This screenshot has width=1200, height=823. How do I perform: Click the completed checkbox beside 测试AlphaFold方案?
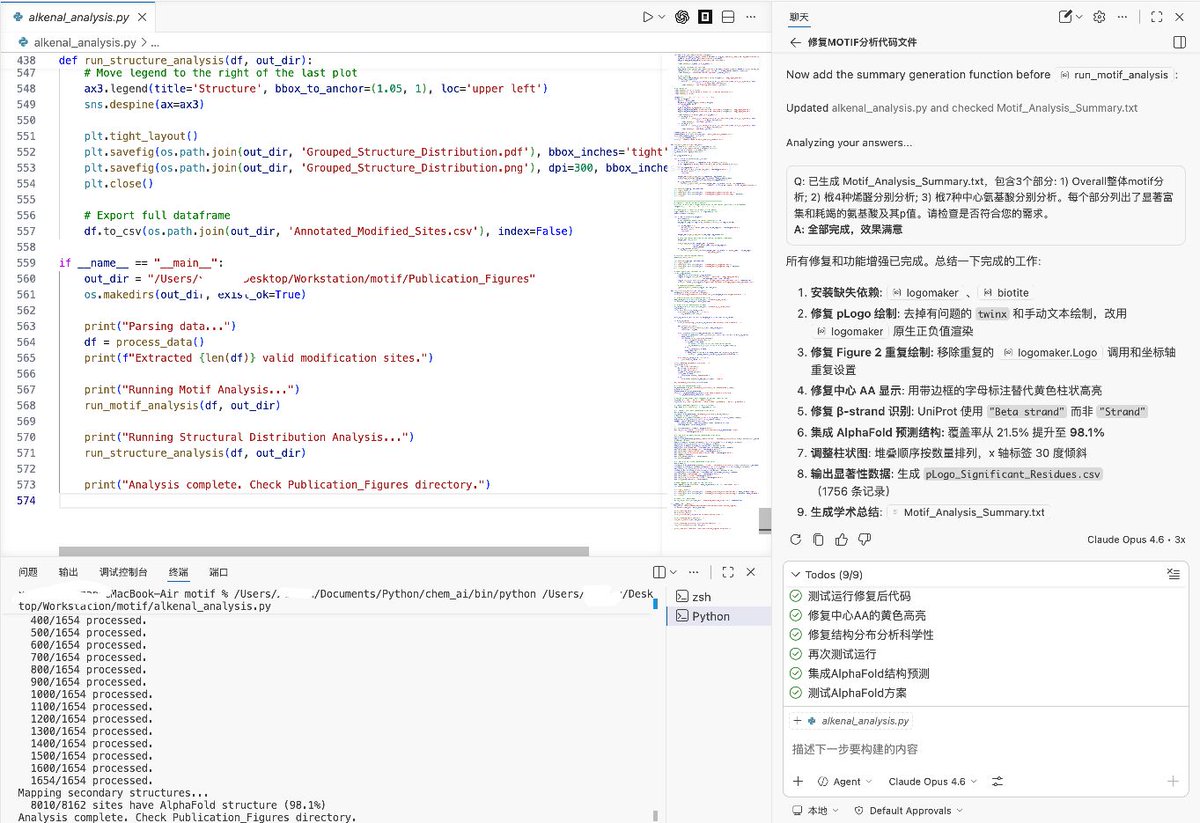[793, 692]
